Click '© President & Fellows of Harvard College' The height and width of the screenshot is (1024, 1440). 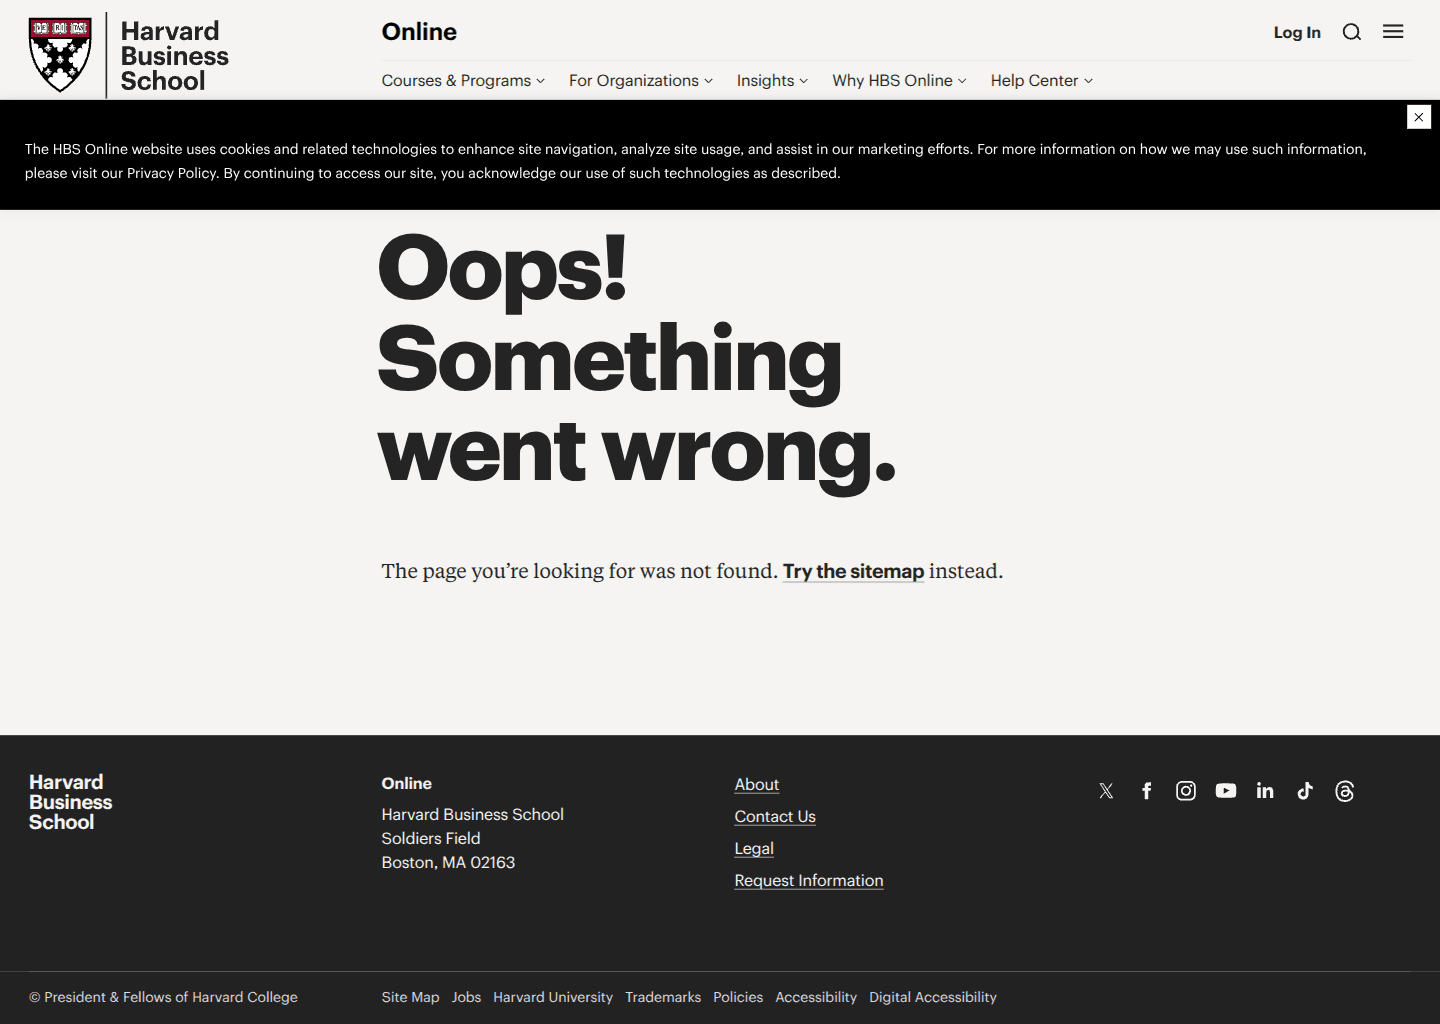click(x=163, y=997)
